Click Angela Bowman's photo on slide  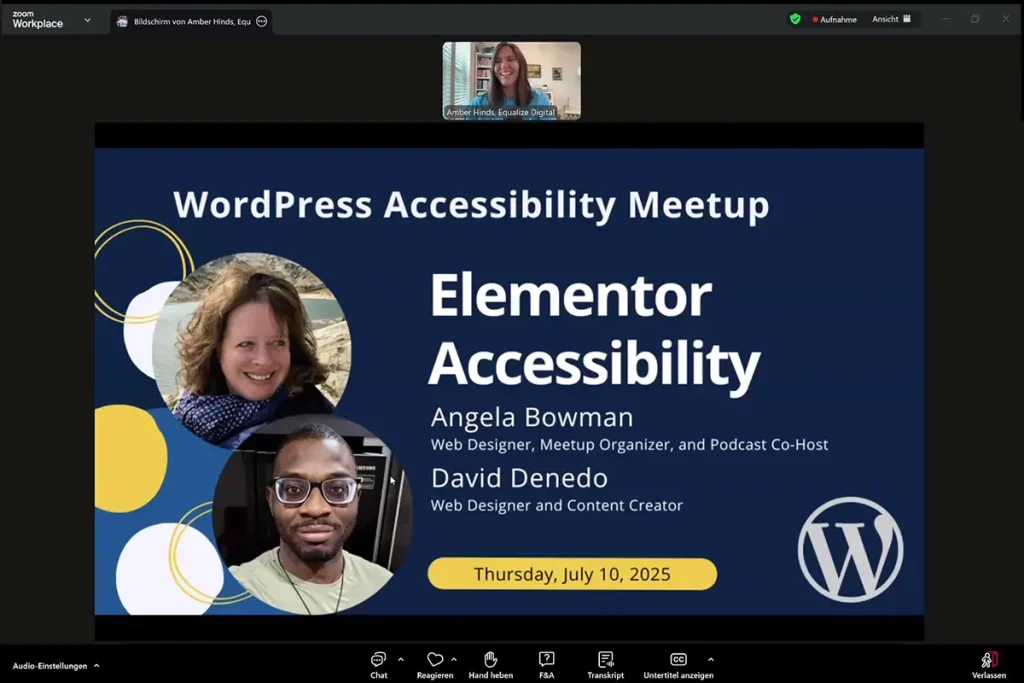(252, 349)
